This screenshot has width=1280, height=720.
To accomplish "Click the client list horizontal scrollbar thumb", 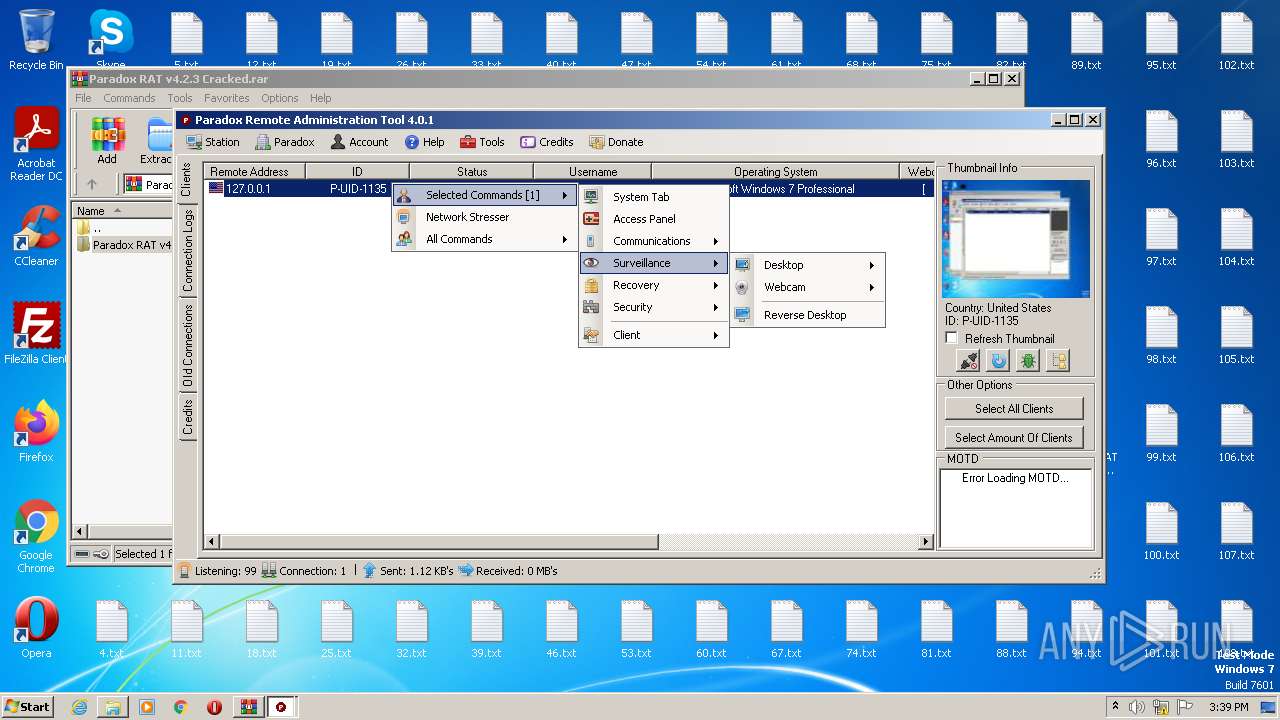I will click(x=438, y=542).
